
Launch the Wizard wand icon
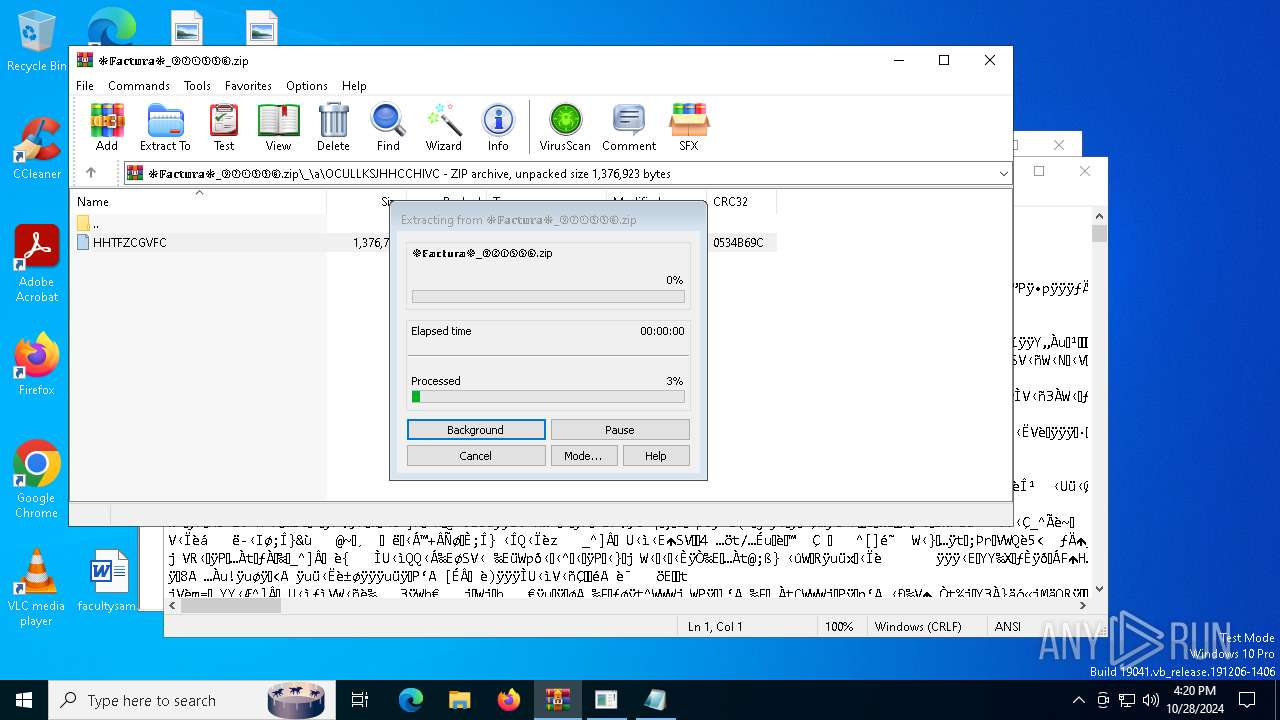pos(443,127)
